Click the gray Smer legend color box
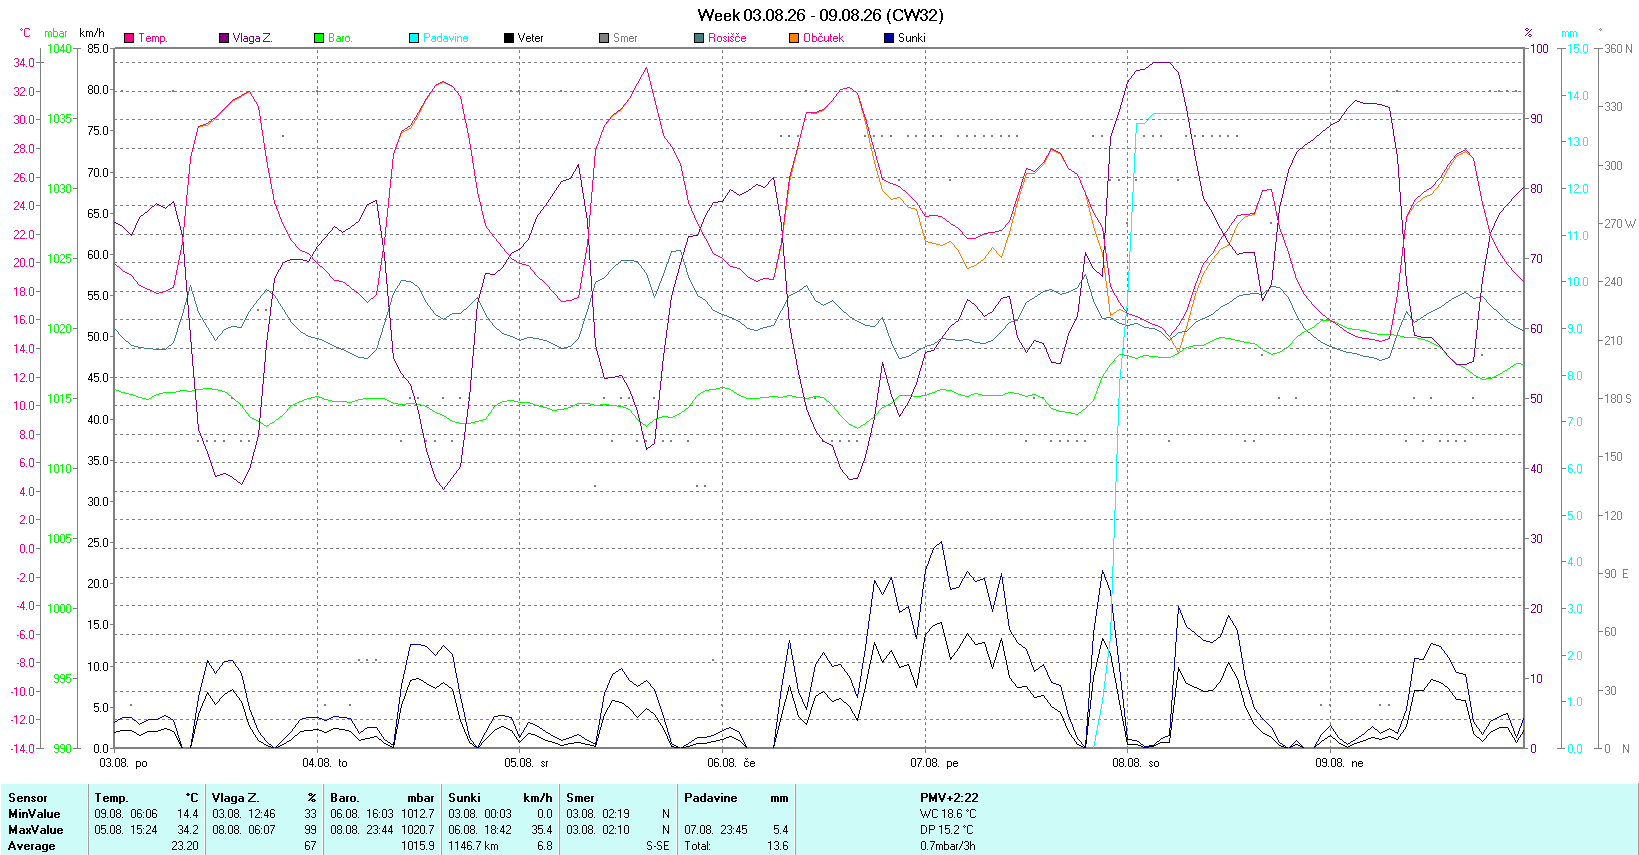The width and height of the screenshot is (1639, 855). pos(604,38)
